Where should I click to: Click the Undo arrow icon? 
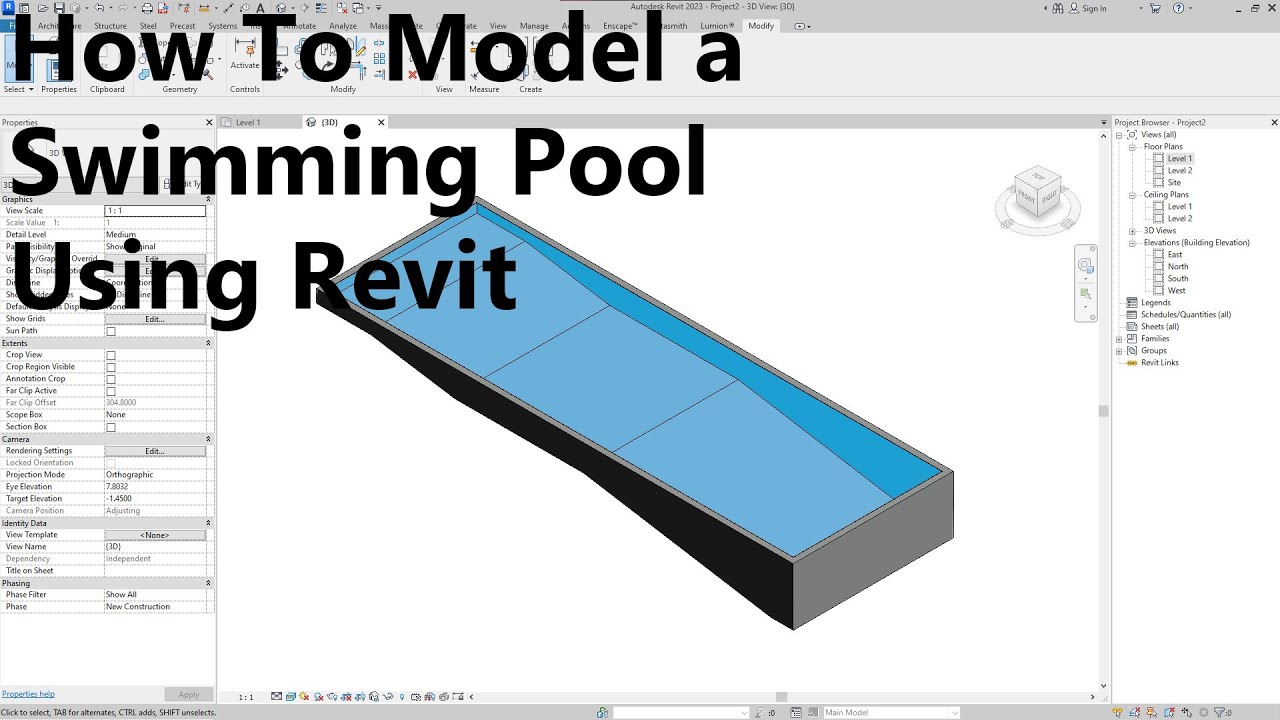(98, 8)
